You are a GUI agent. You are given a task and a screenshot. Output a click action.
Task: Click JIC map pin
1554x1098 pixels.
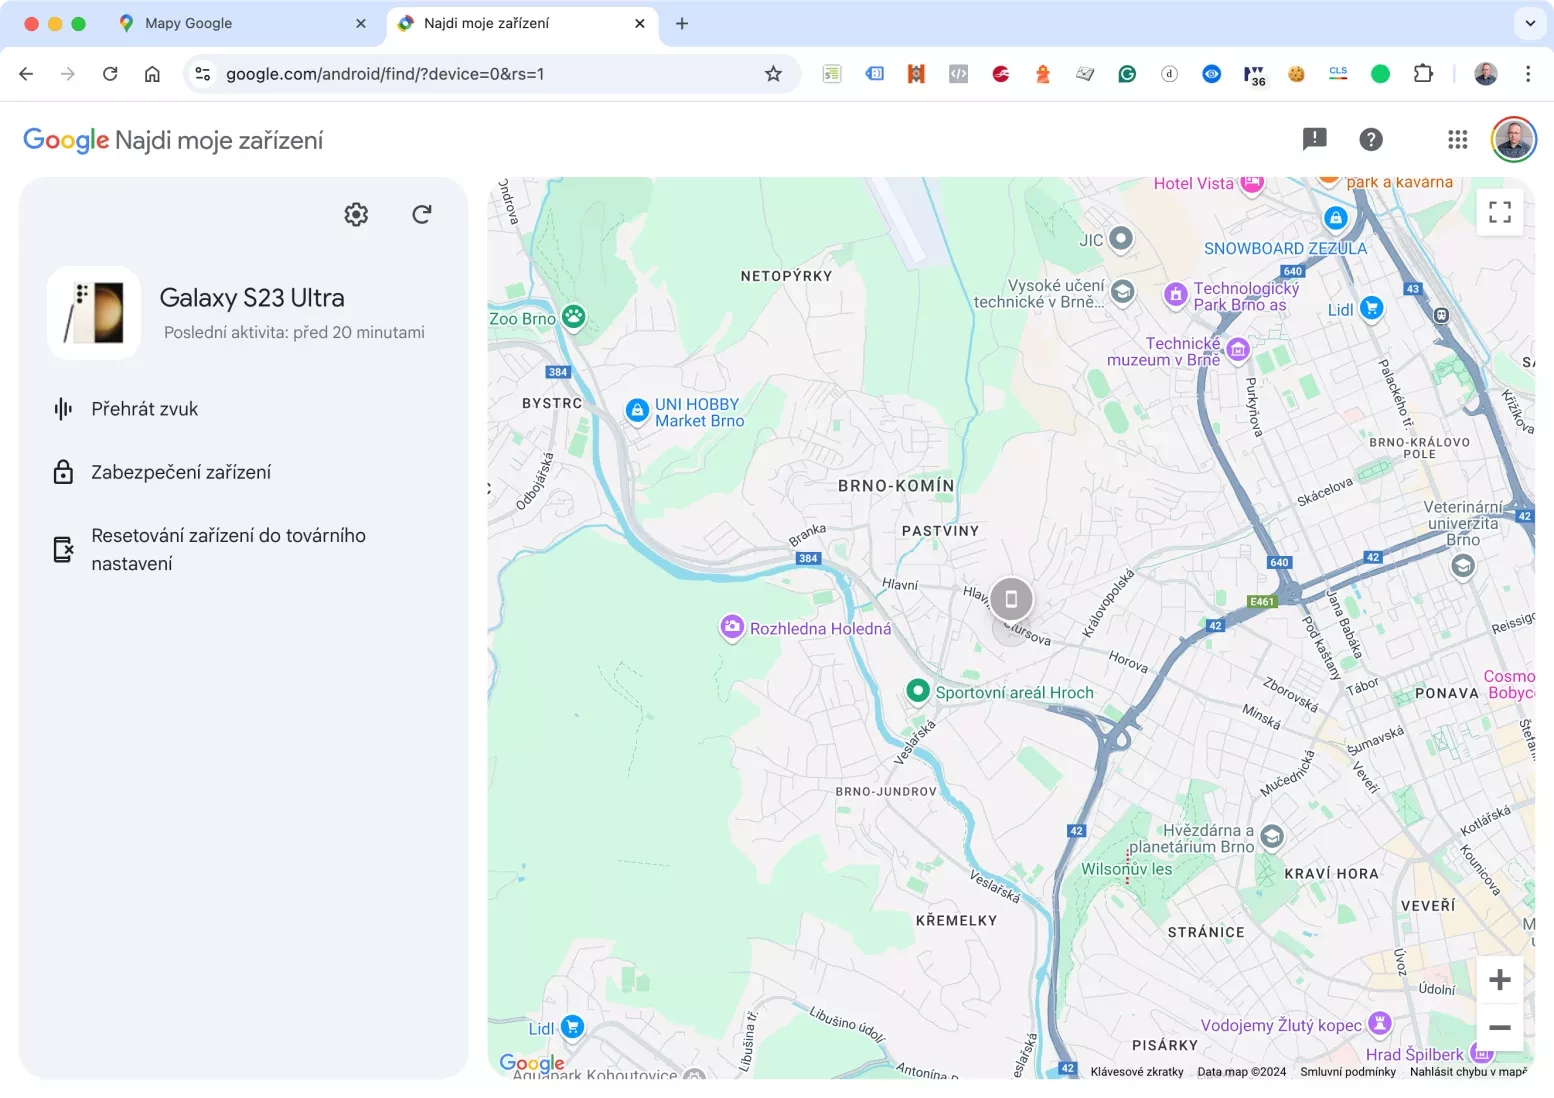(1121, 238)
